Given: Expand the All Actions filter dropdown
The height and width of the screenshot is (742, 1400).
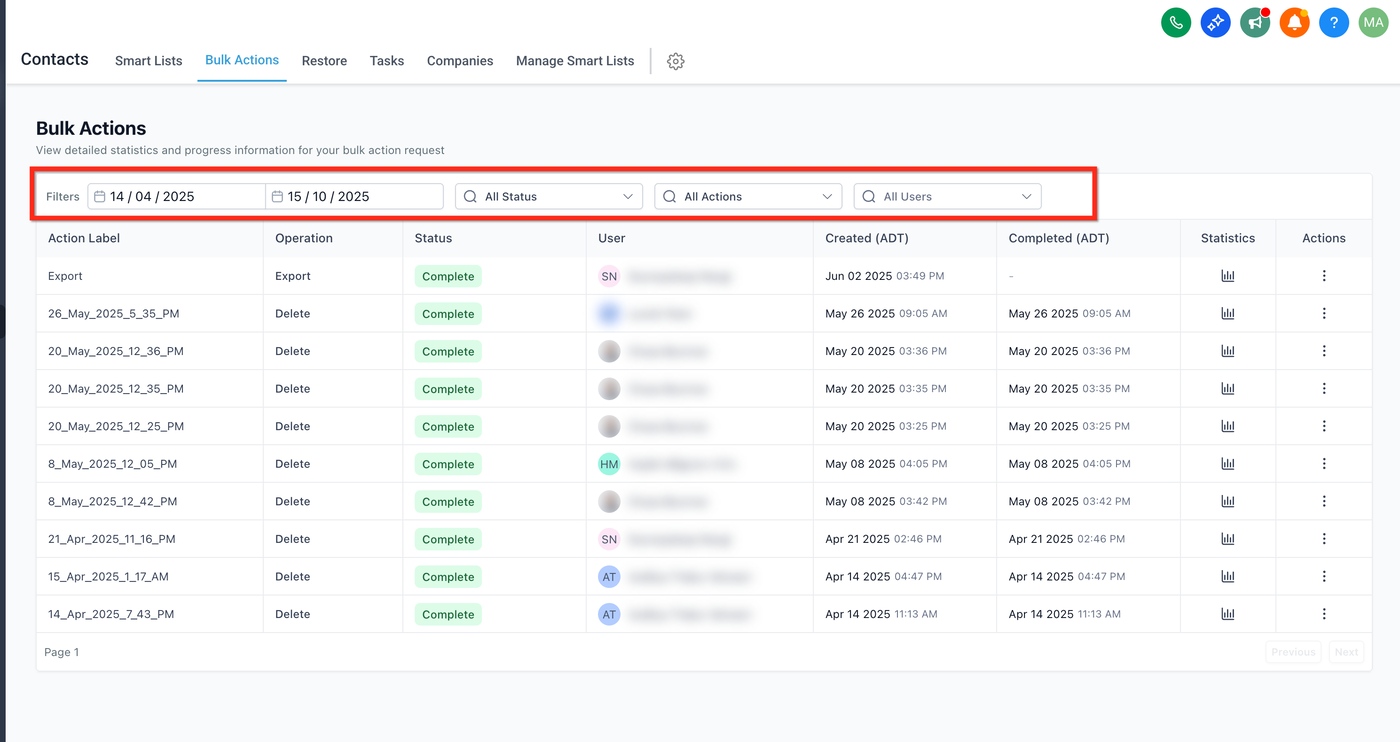Looking at the screenshot, I should point(747,197).
